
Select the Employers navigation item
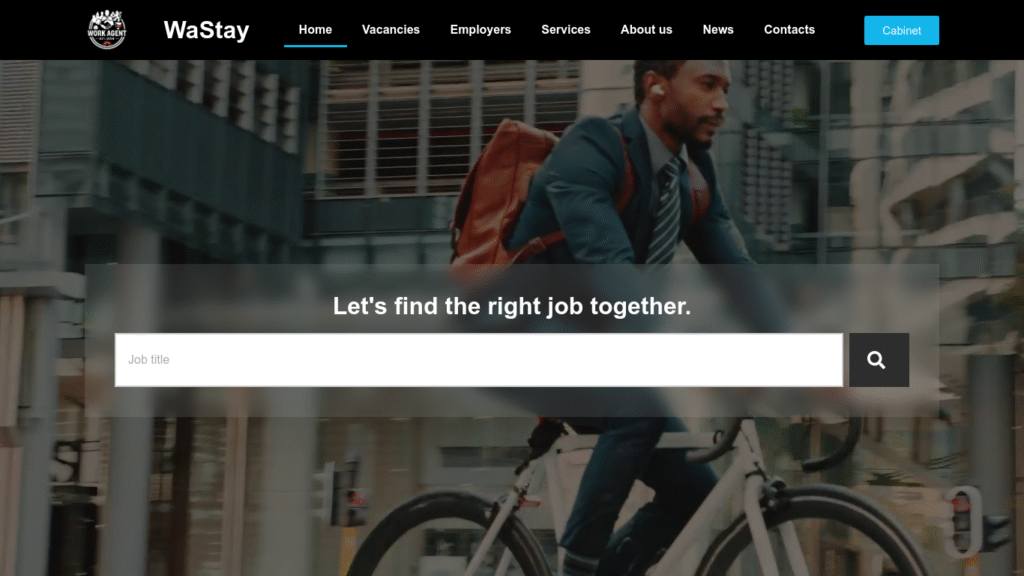[x=480, y=29]
